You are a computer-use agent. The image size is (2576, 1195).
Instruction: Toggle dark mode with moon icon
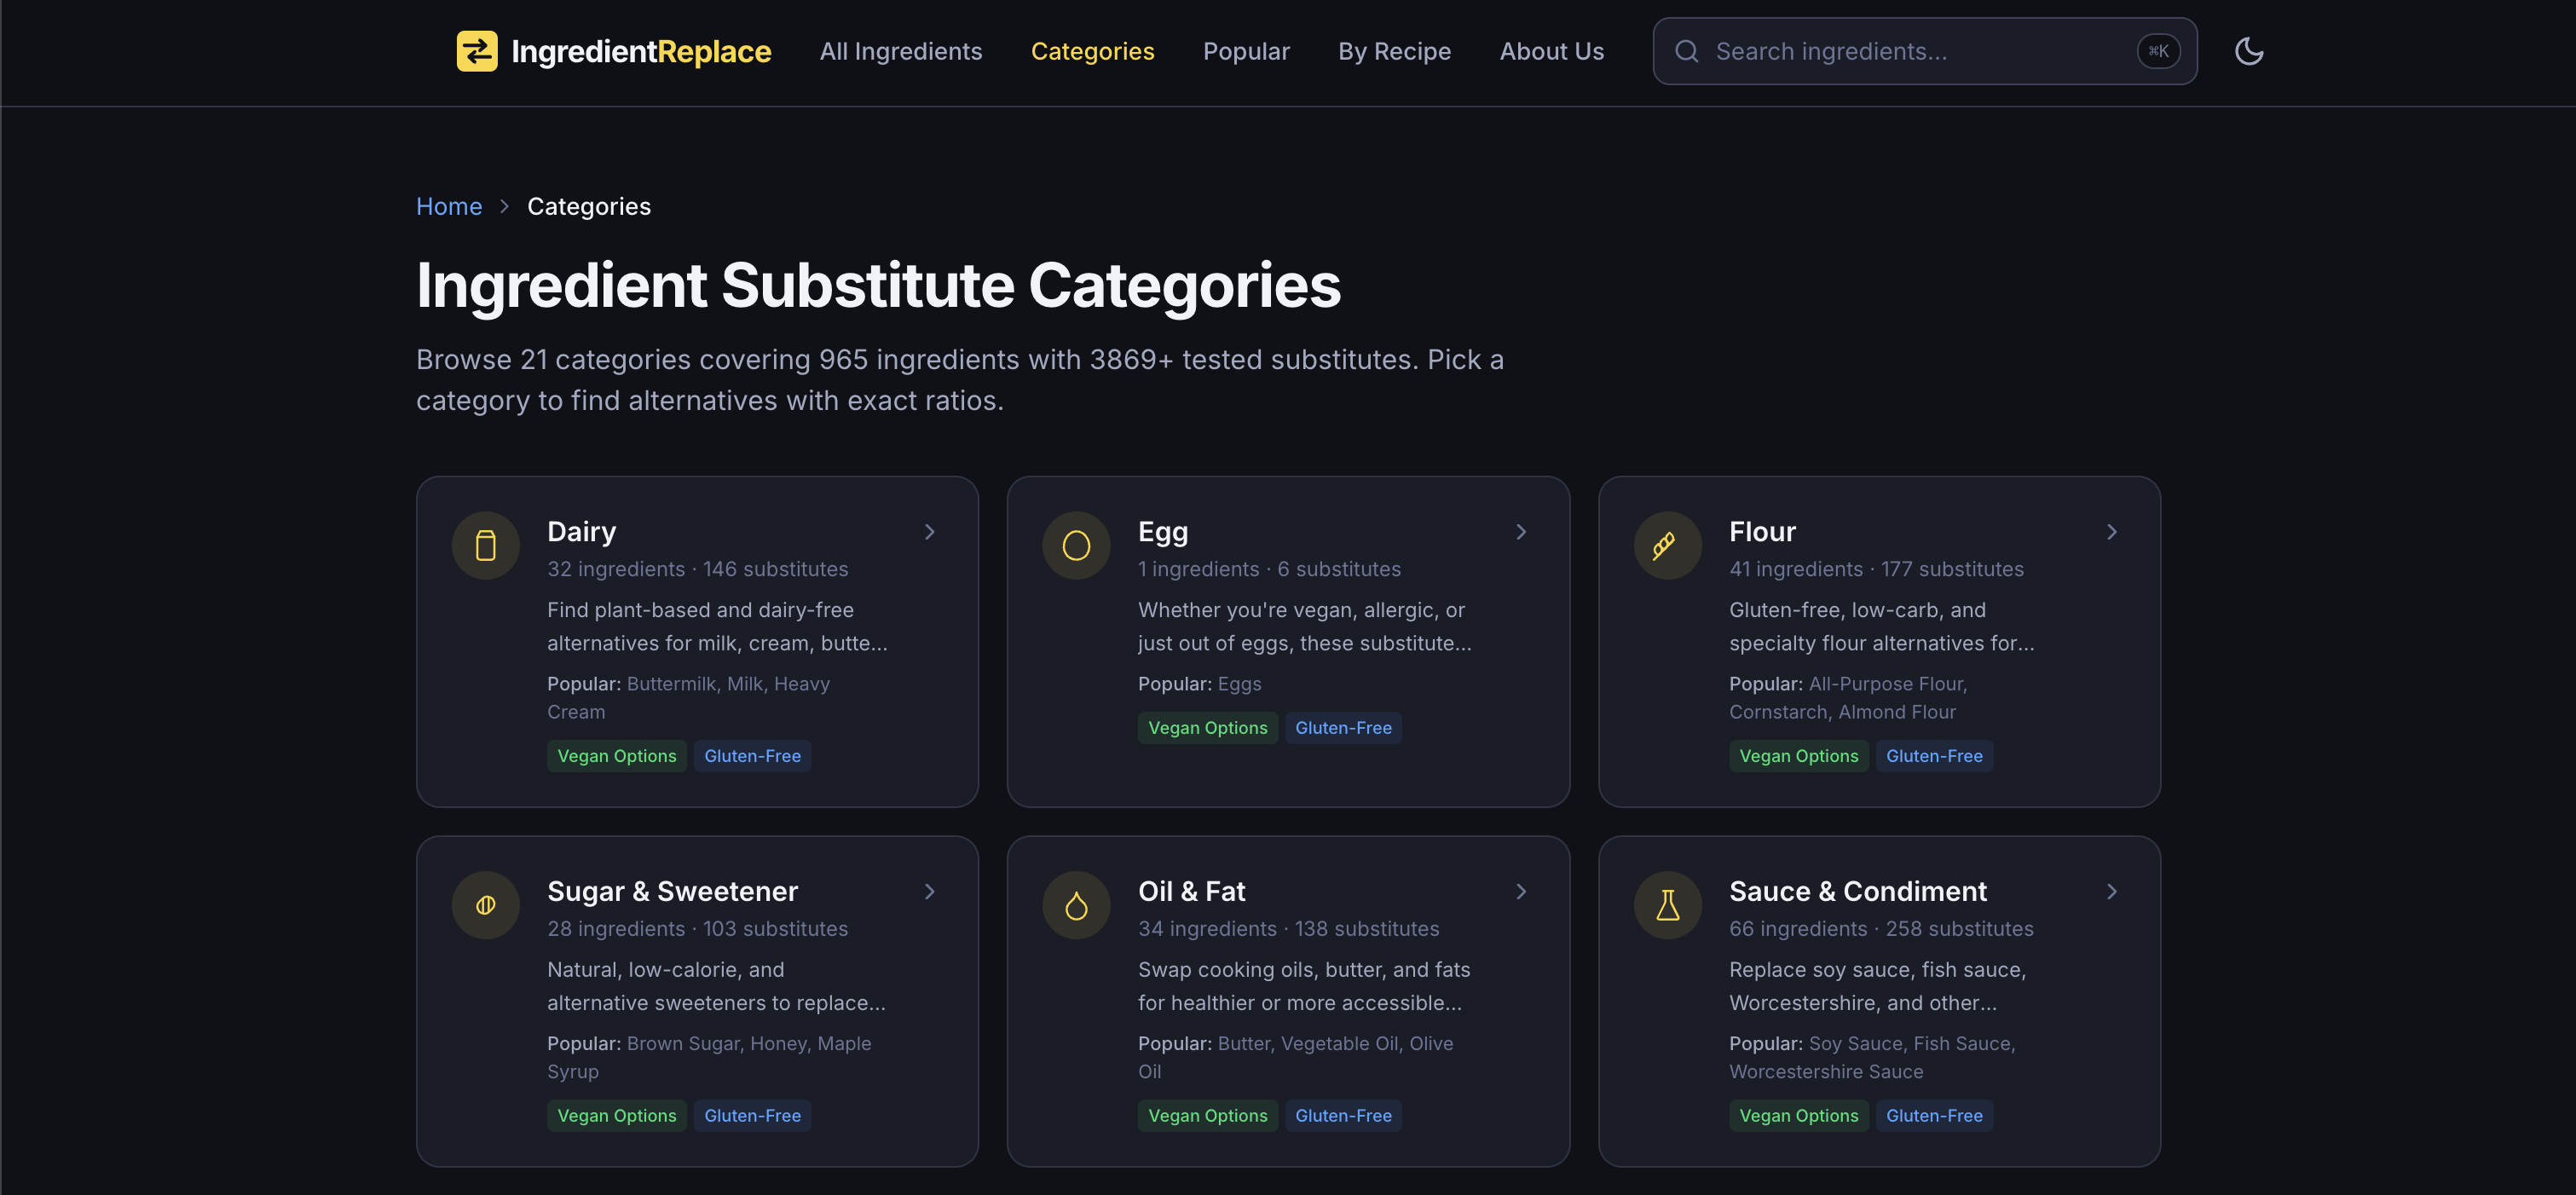pyautogui.click(x=2249, y=51)
